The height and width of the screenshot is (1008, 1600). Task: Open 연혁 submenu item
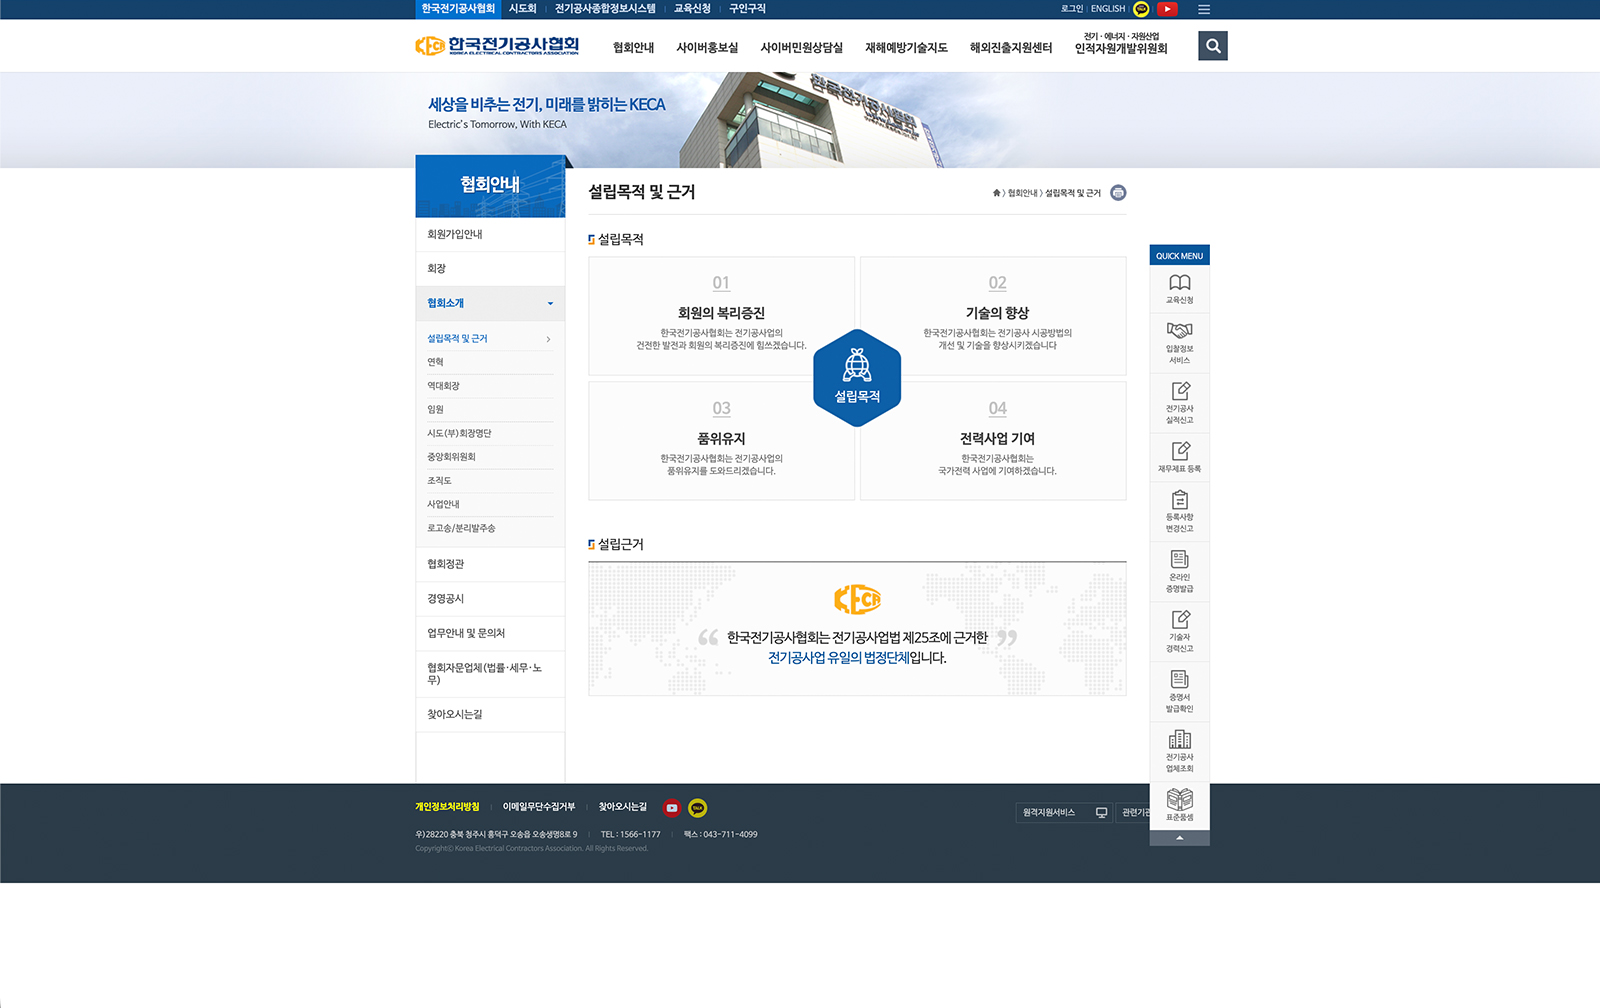pyautogui.click(x=490, y=362)
